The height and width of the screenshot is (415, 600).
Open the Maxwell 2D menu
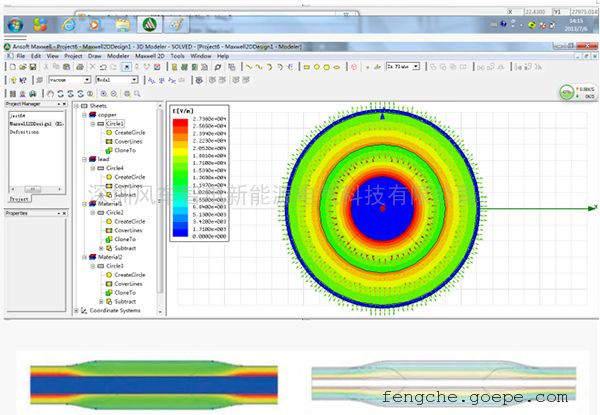pos(148,56)
